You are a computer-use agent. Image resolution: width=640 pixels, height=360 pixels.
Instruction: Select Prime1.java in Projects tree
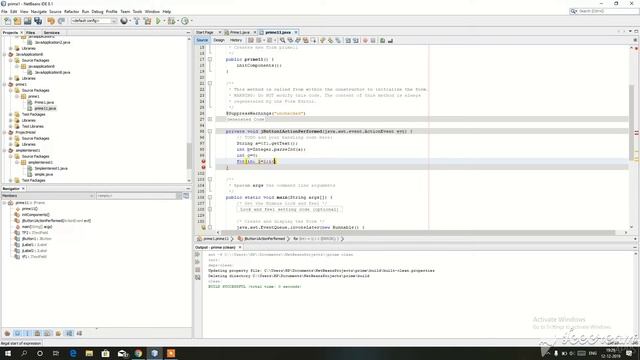[44, 102]
